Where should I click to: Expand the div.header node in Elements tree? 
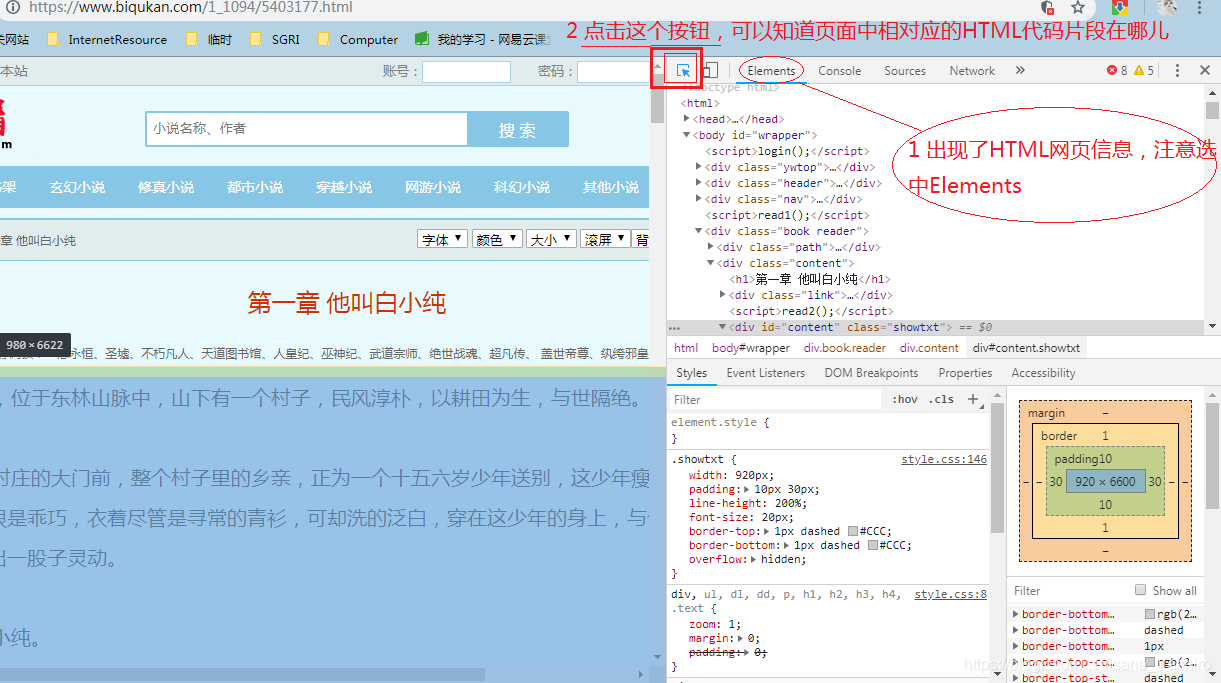[698, 182]
